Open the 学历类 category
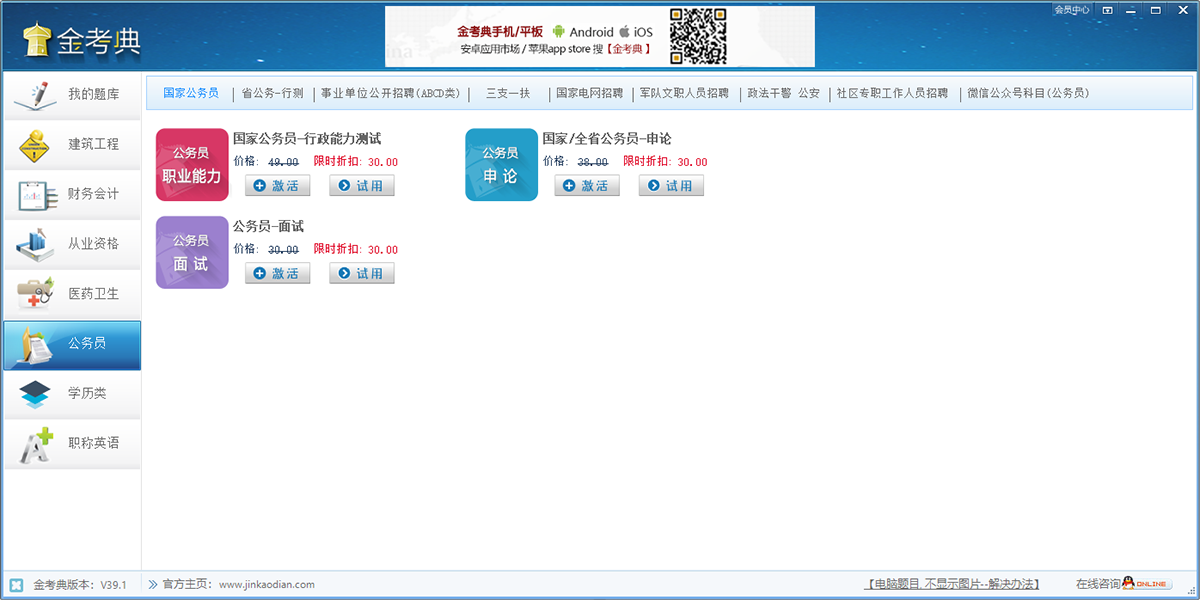This screenshot has width=1200, height=600. [x=72, y=394]
